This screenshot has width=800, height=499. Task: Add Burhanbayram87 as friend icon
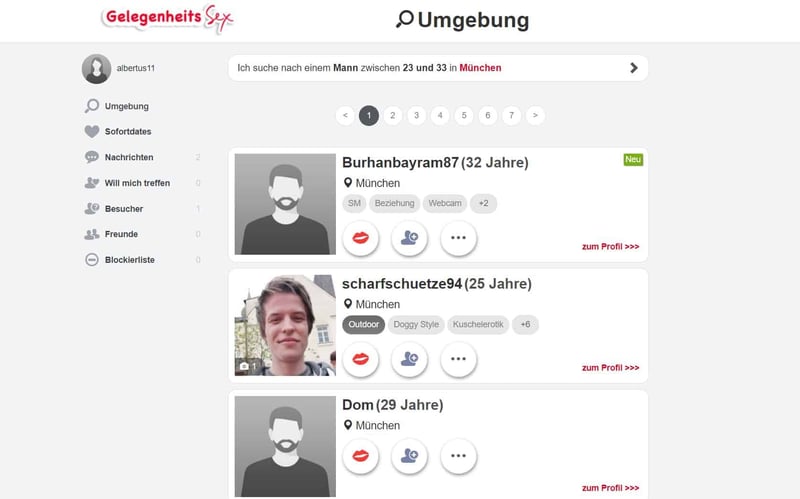(409, 238)
